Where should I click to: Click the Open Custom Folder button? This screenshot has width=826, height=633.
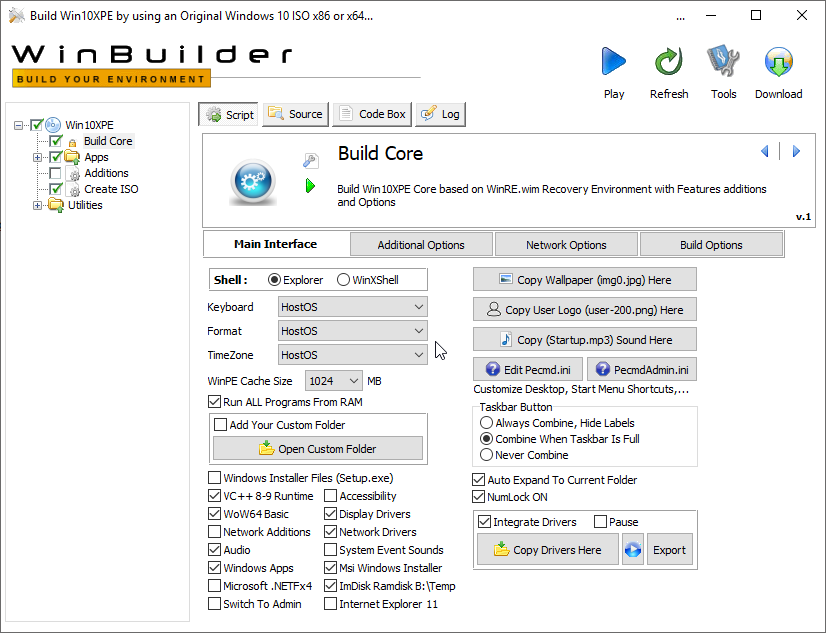[x=318, y=448]
